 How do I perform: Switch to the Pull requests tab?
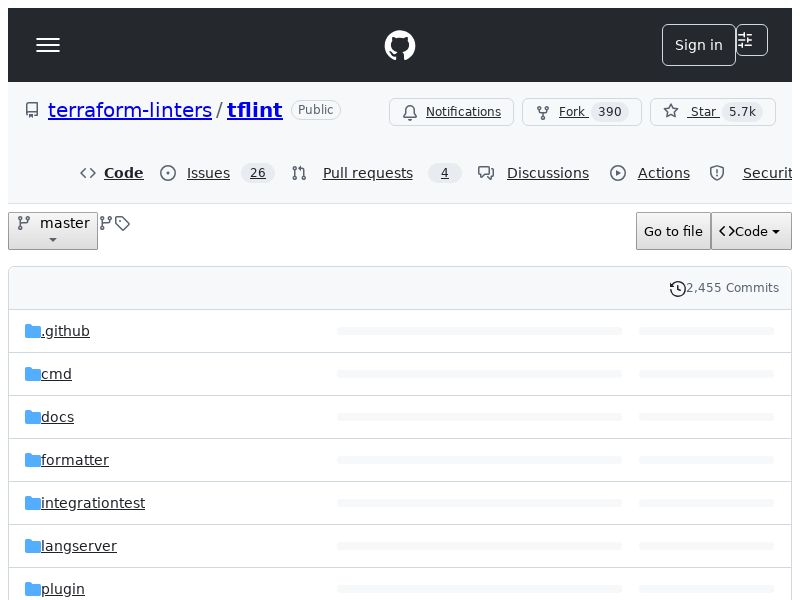[367, 173]
